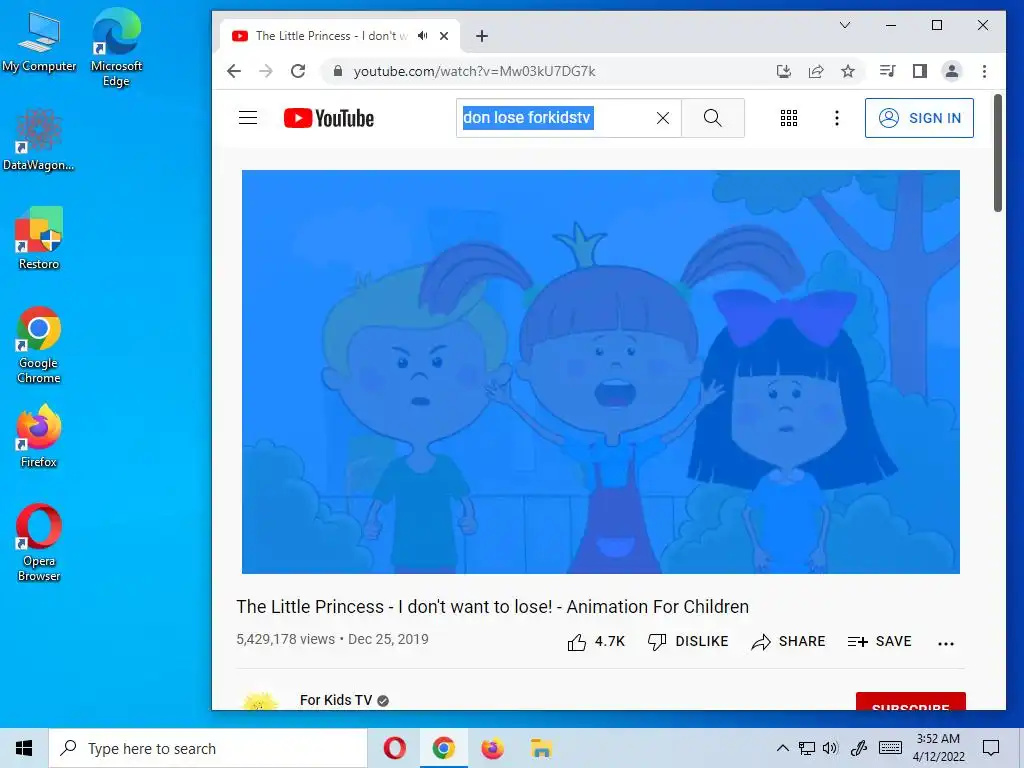The height and width of the screenshot is (768, 1024).
Task: Open the touch keyboard icon
Action: pos(890,748)
